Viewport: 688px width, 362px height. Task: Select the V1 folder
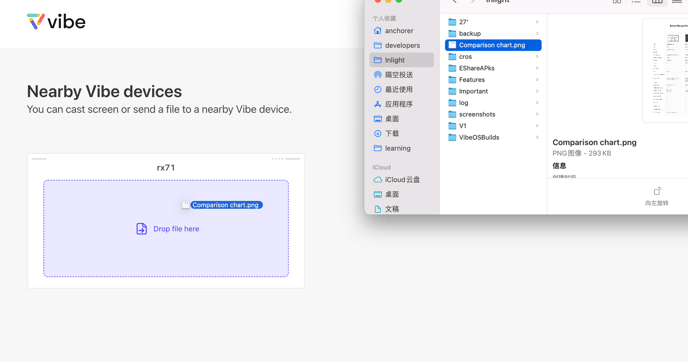point(493,125)
